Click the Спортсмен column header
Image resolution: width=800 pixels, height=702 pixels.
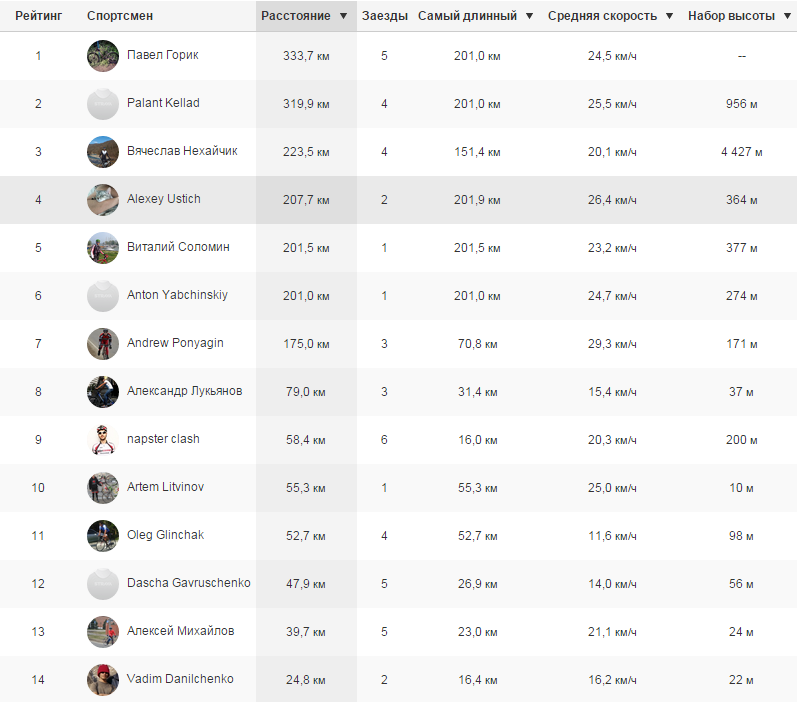pos(120,17)
